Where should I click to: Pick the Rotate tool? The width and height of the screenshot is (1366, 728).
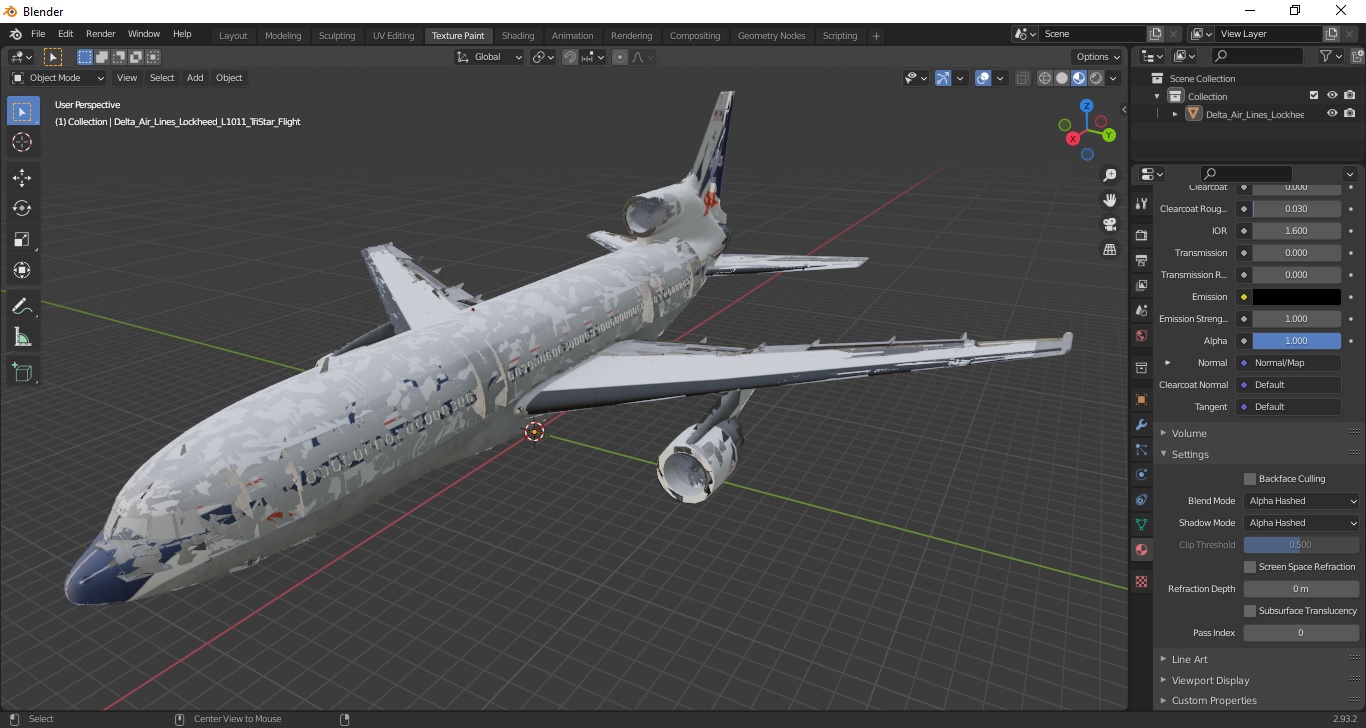point(22,208)
